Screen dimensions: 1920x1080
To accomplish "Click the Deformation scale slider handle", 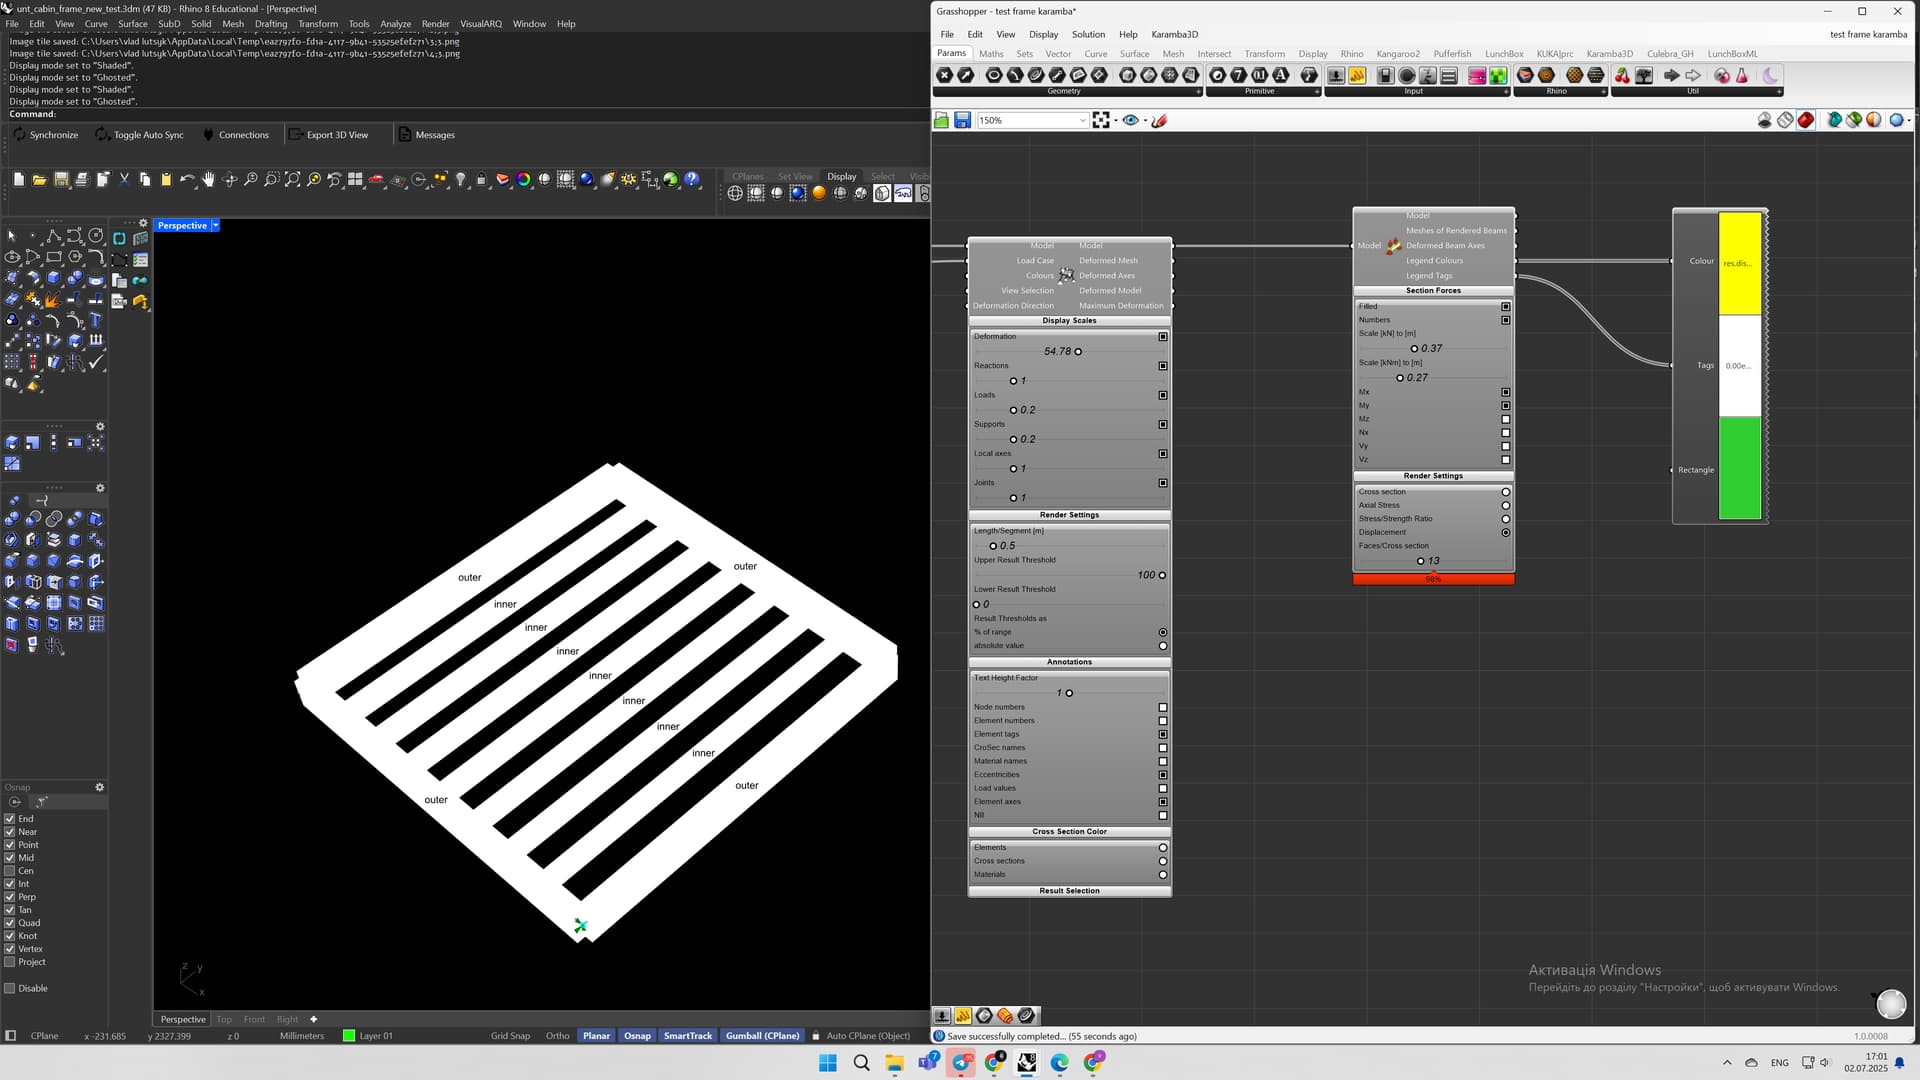I will [x=1078, y=352].
